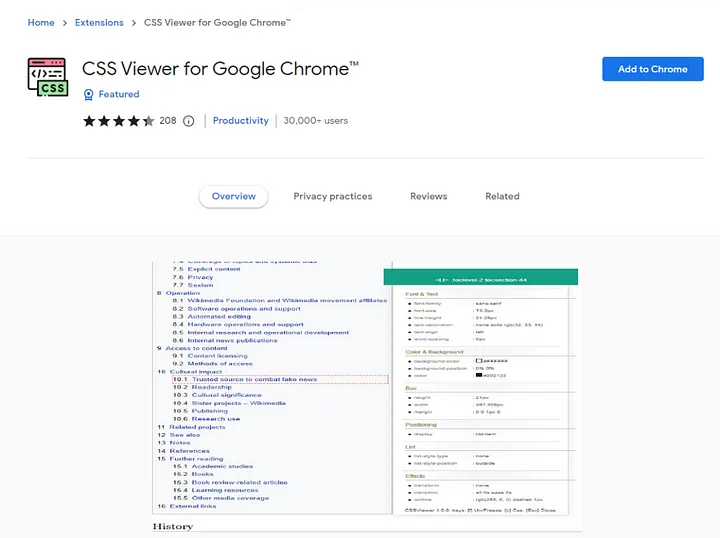Select the Overview tab
720x538 pixels.
[x=233, y=196]
